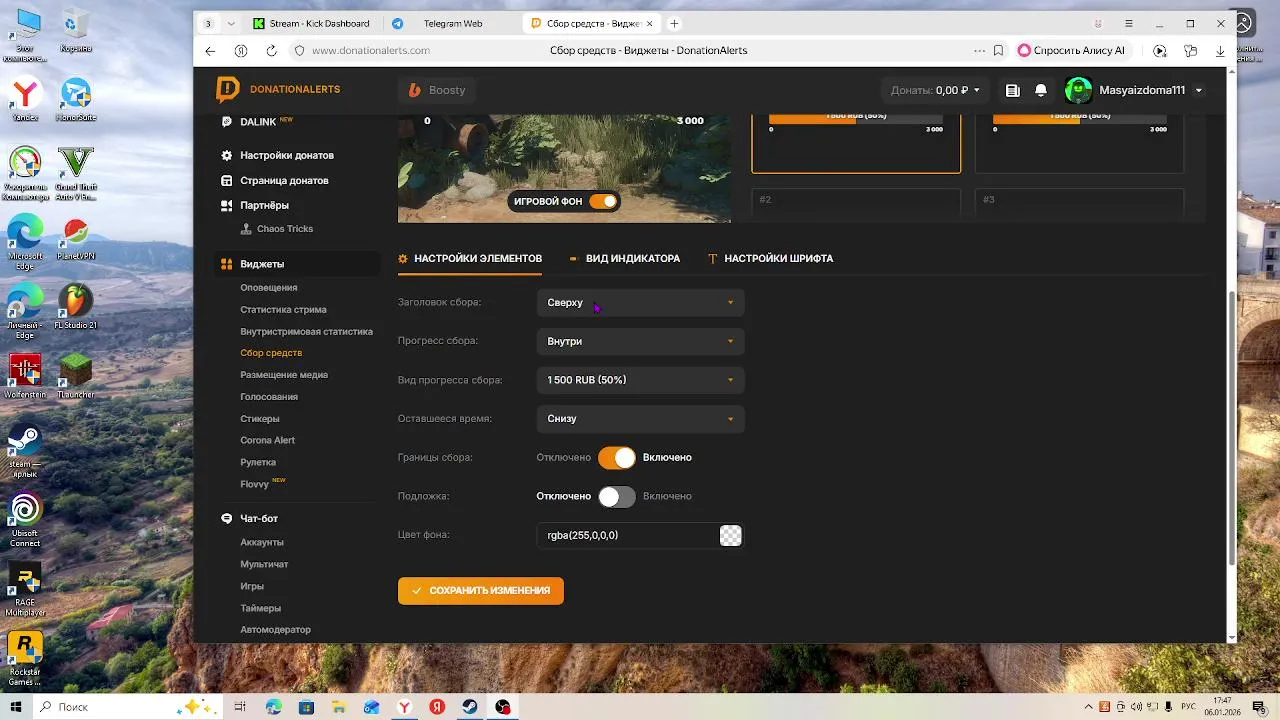
Task: Open the new tab plus button
Action: (674, 23)
